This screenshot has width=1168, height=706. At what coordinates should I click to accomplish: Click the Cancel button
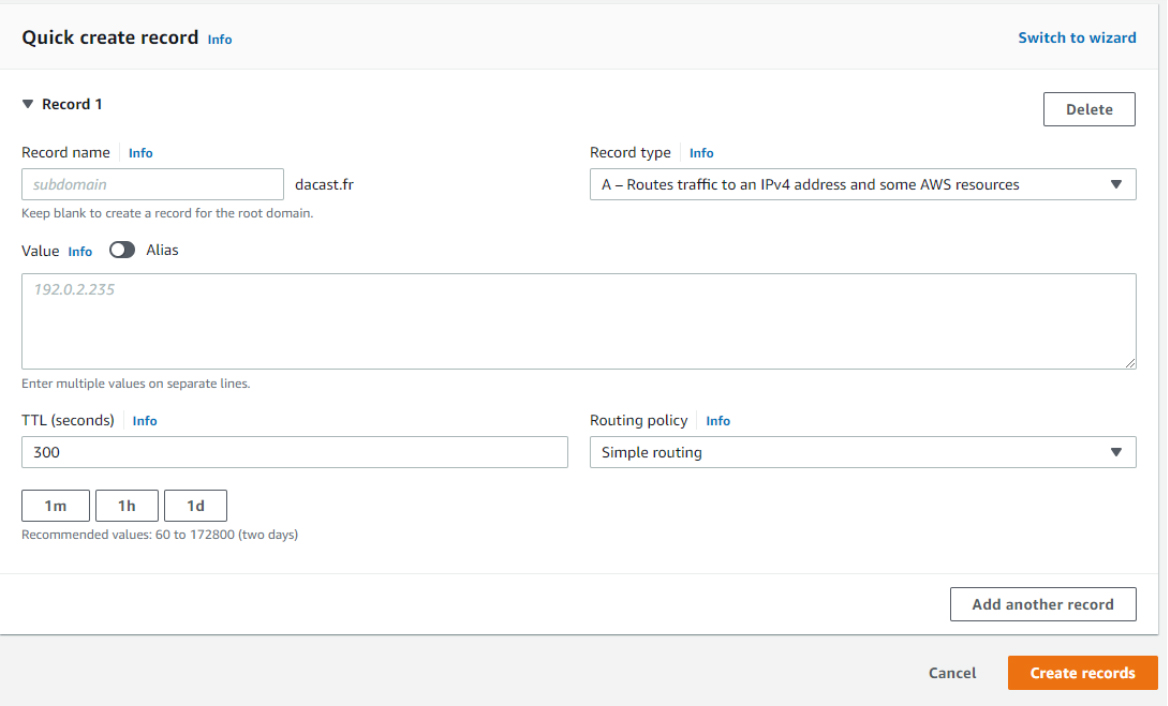point(951,672)
